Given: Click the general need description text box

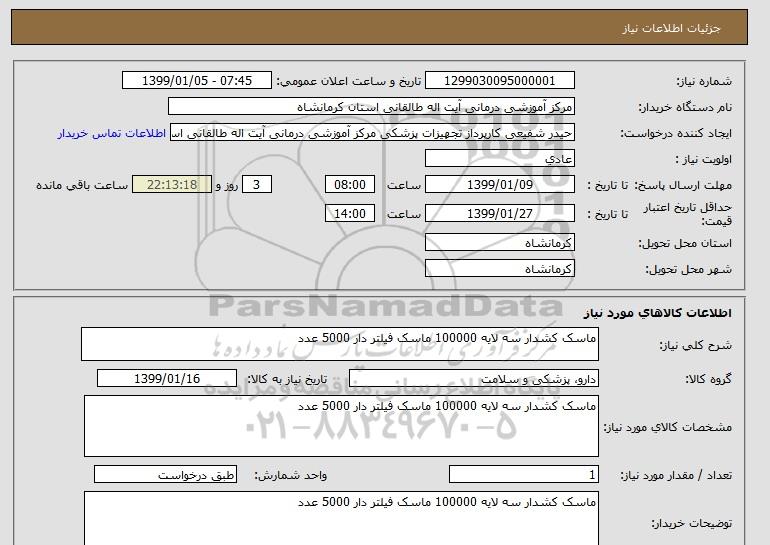Looking at the screenshot, I should click(x=340, y=344).
